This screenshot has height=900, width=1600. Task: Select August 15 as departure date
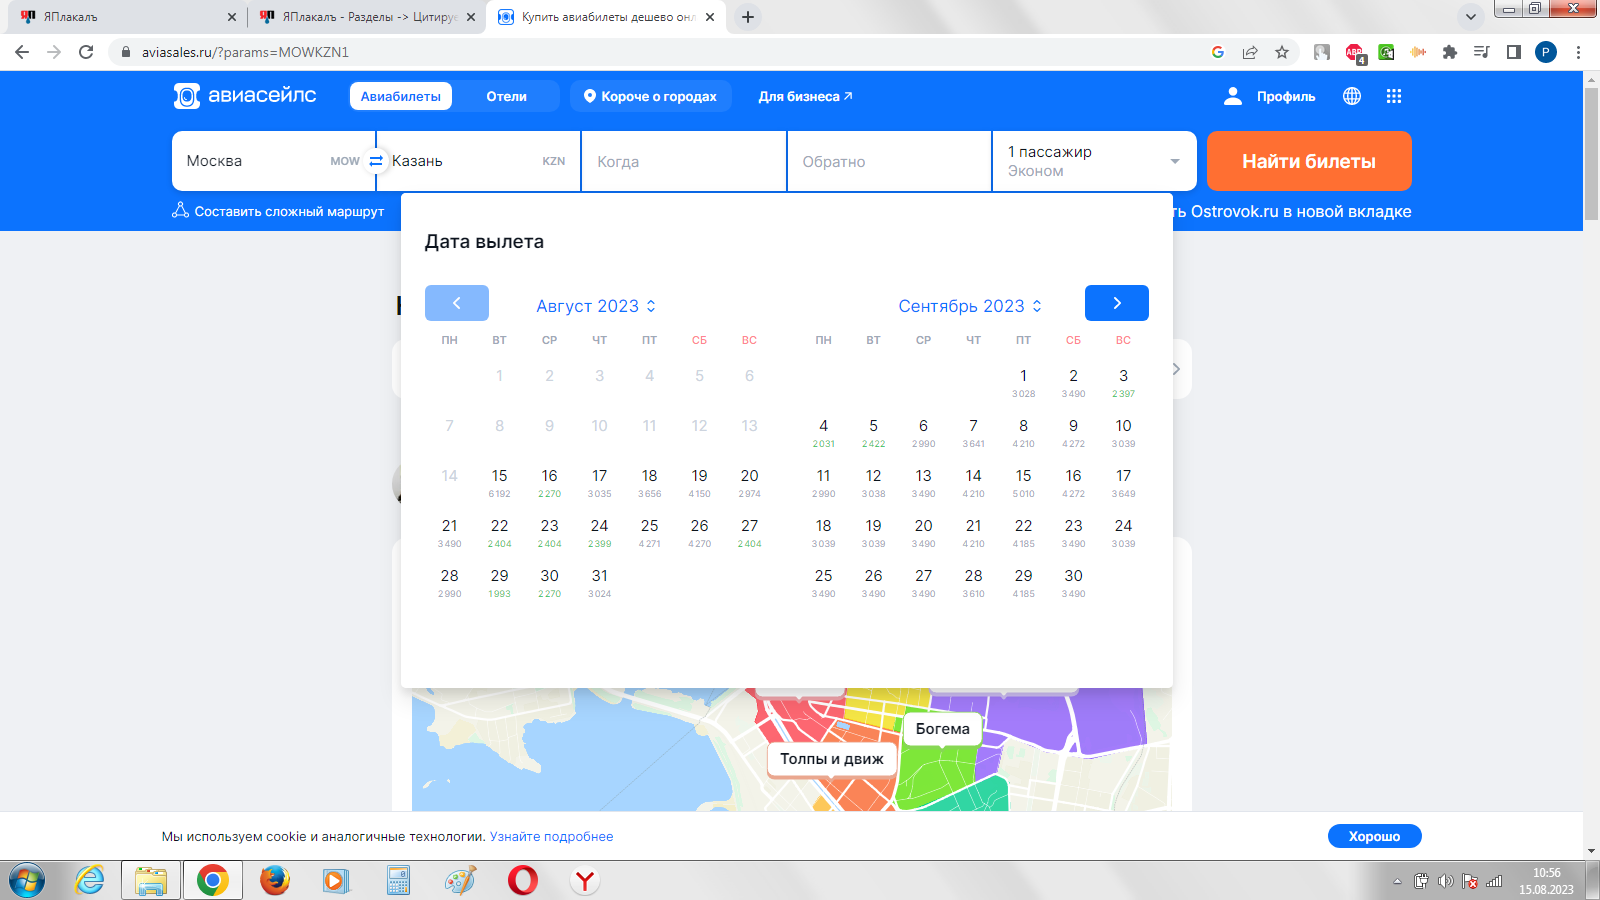coord(499,483)
